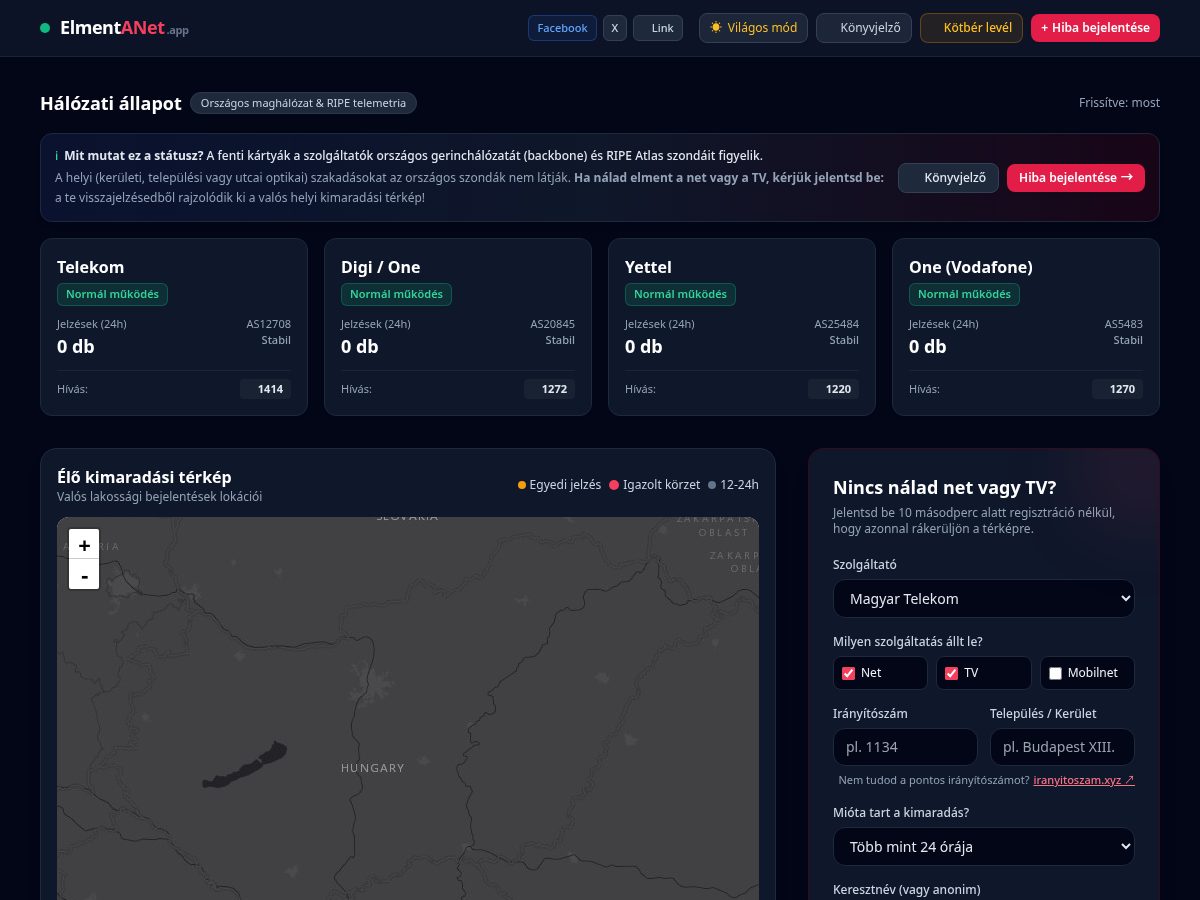Click + Hiba bejelentése in the header
This screenshot has width=1200, height=900.
[1095, 28]
